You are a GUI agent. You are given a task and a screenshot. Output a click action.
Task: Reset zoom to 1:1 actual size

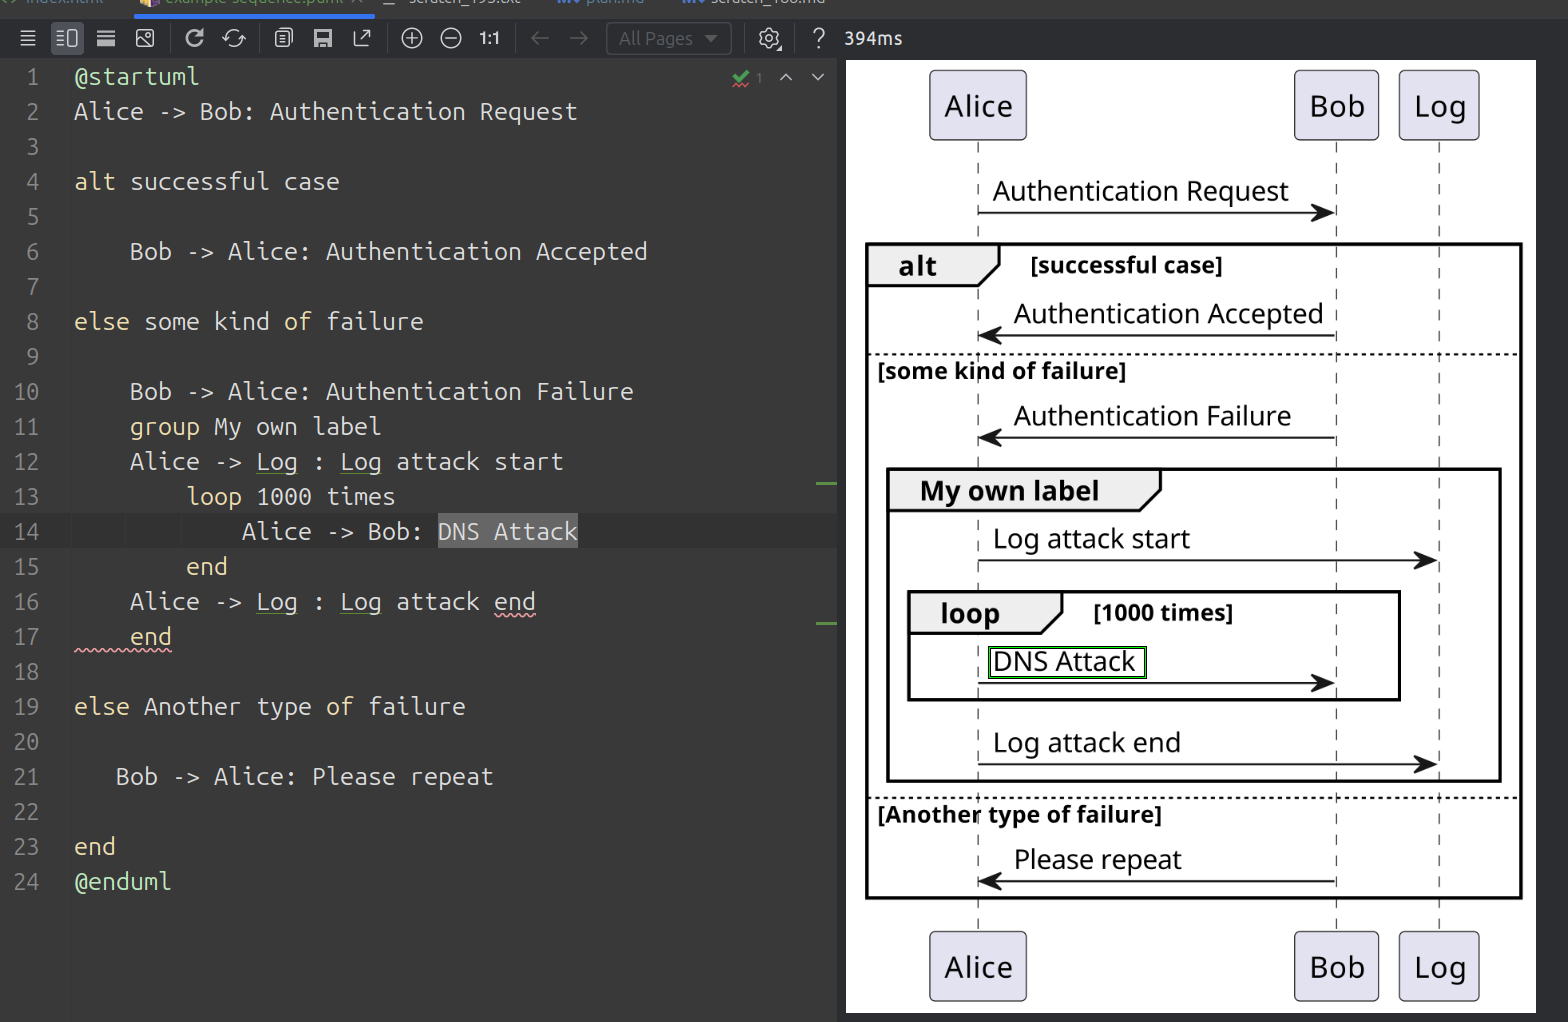tap(489, 38)
